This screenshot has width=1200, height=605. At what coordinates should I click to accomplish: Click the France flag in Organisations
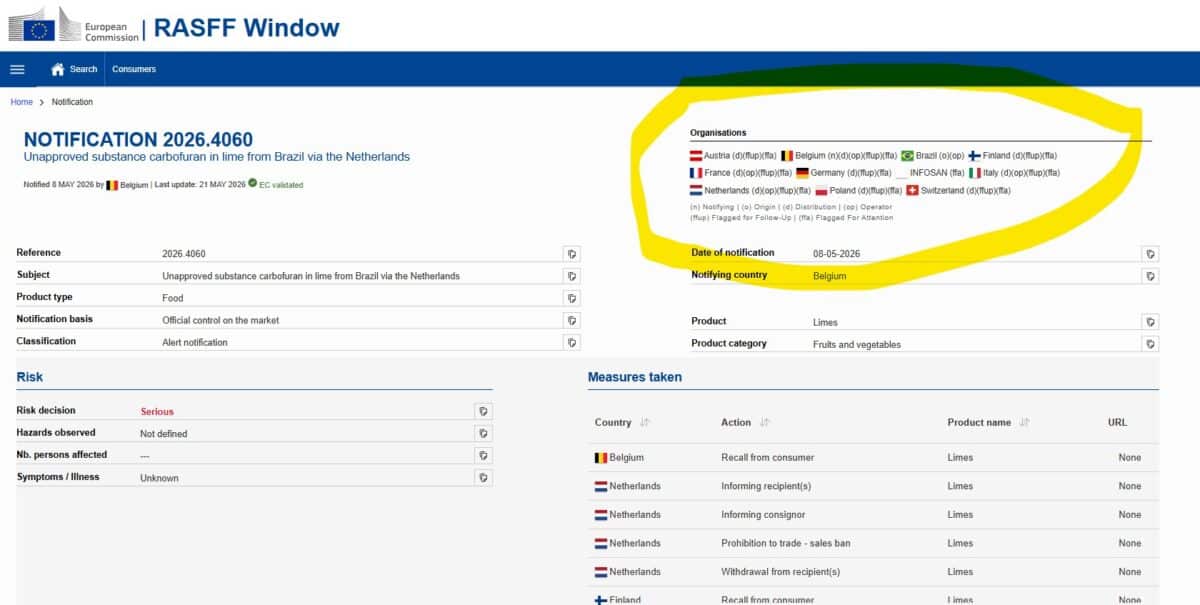click(696, 173)
